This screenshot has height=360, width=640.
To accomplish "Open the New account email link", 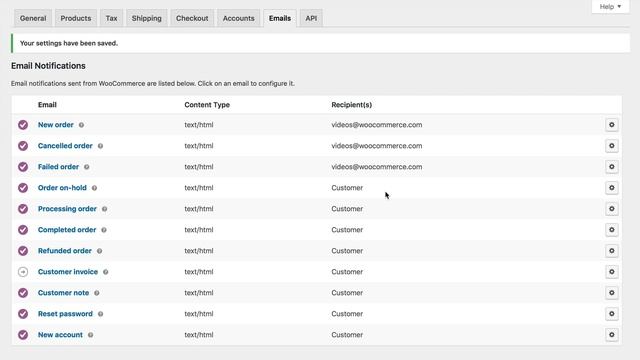I will (x=60, y=335).
